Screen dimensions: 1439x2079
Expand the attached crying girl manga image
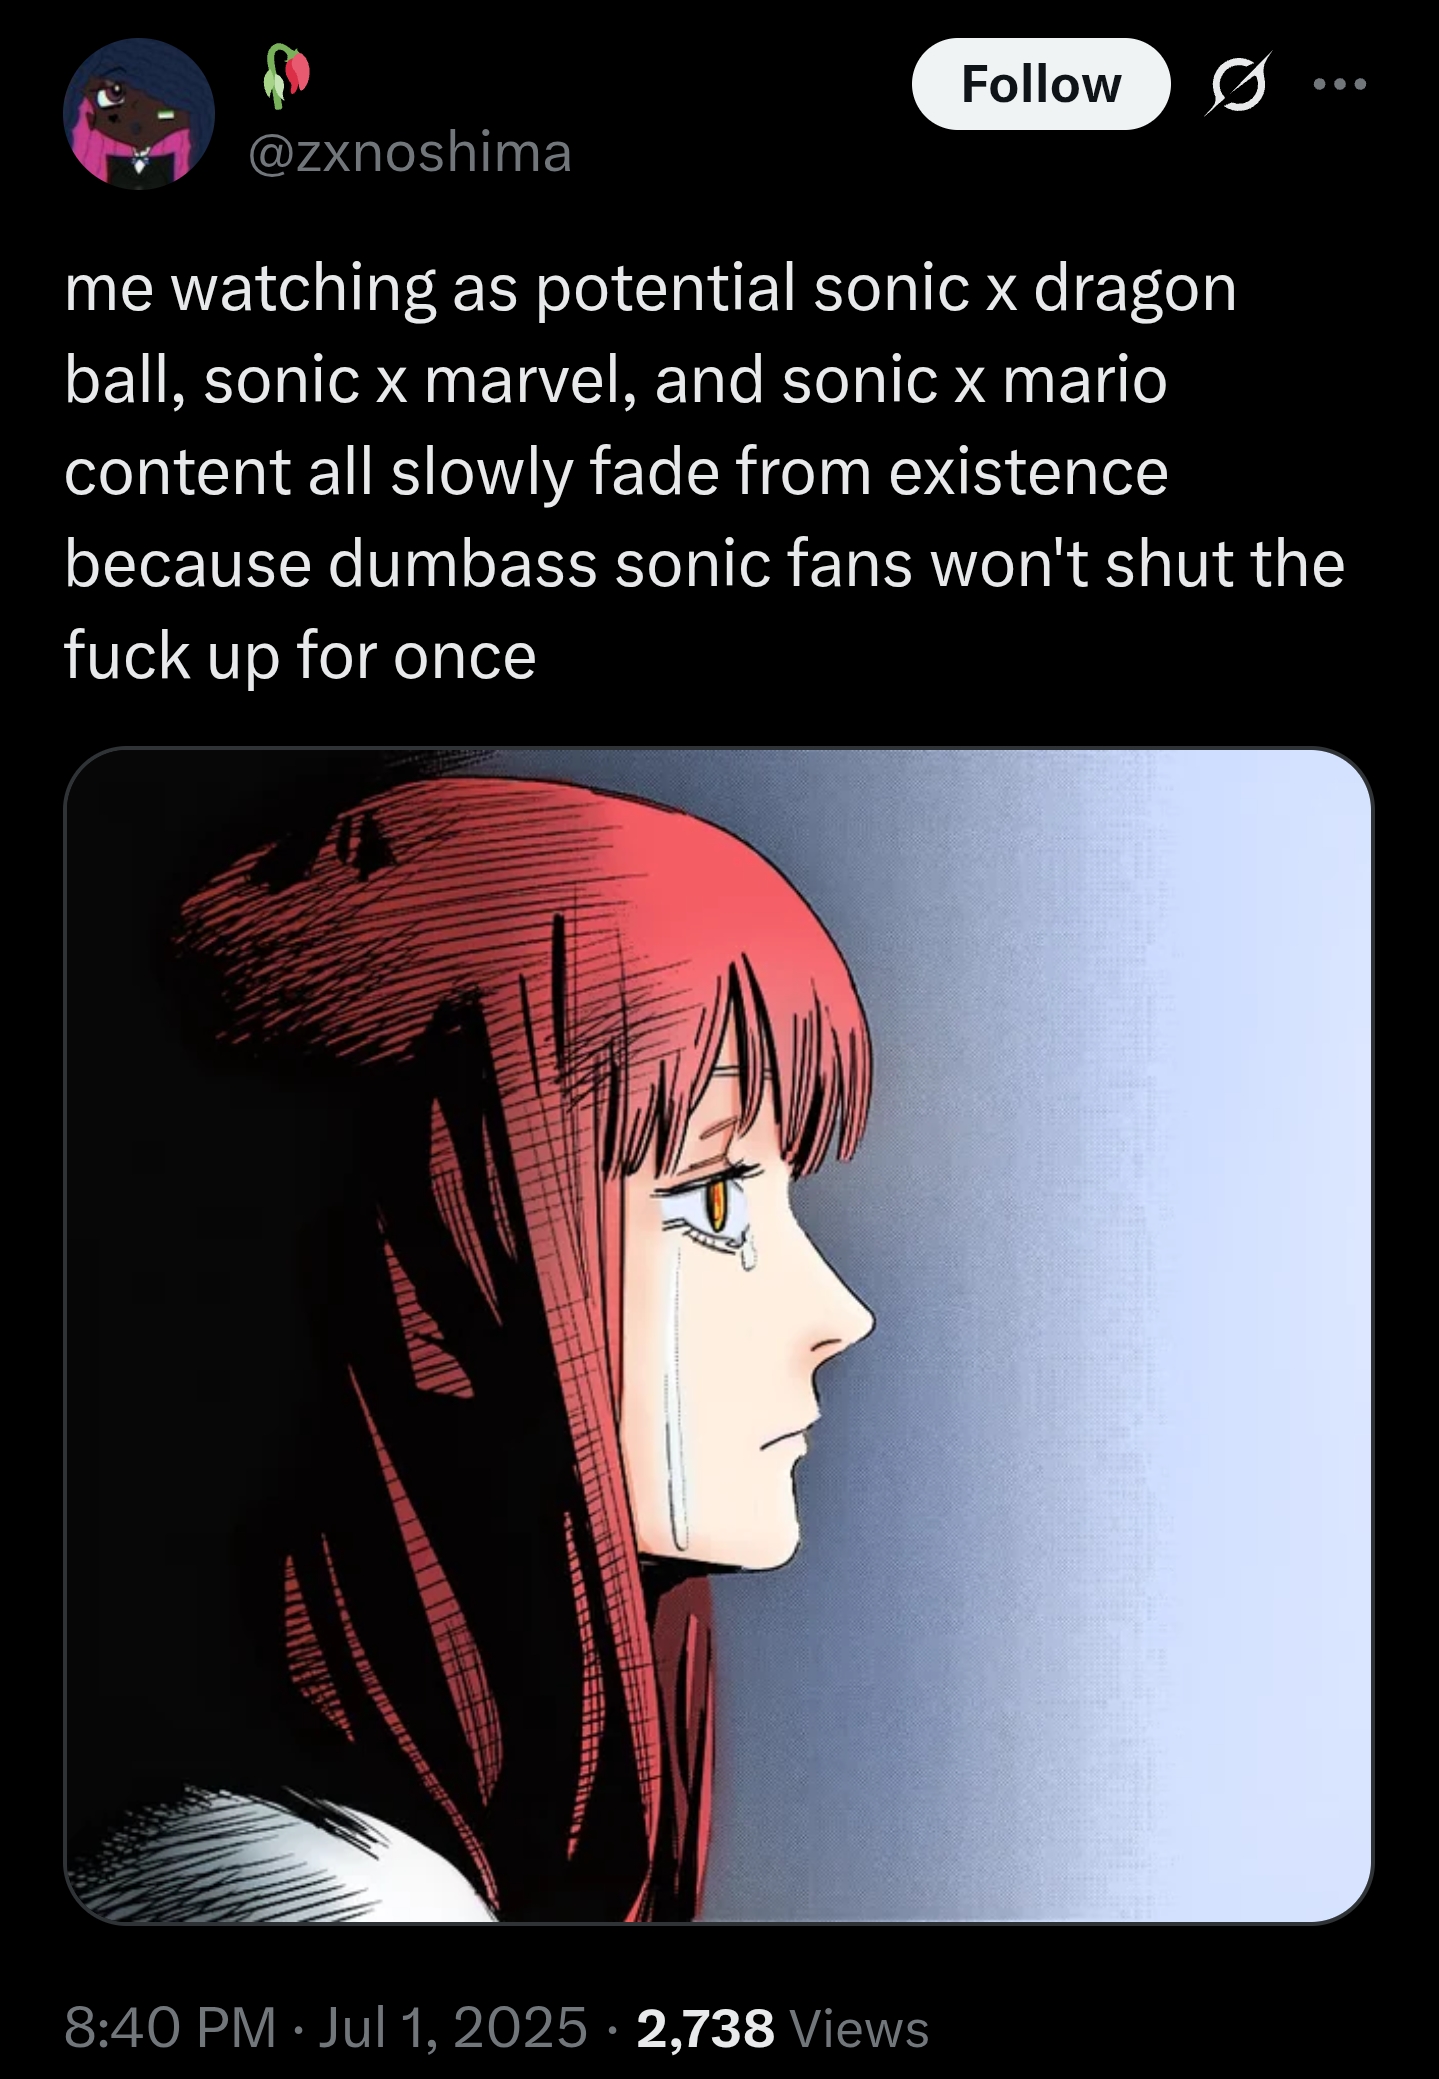718,1336
